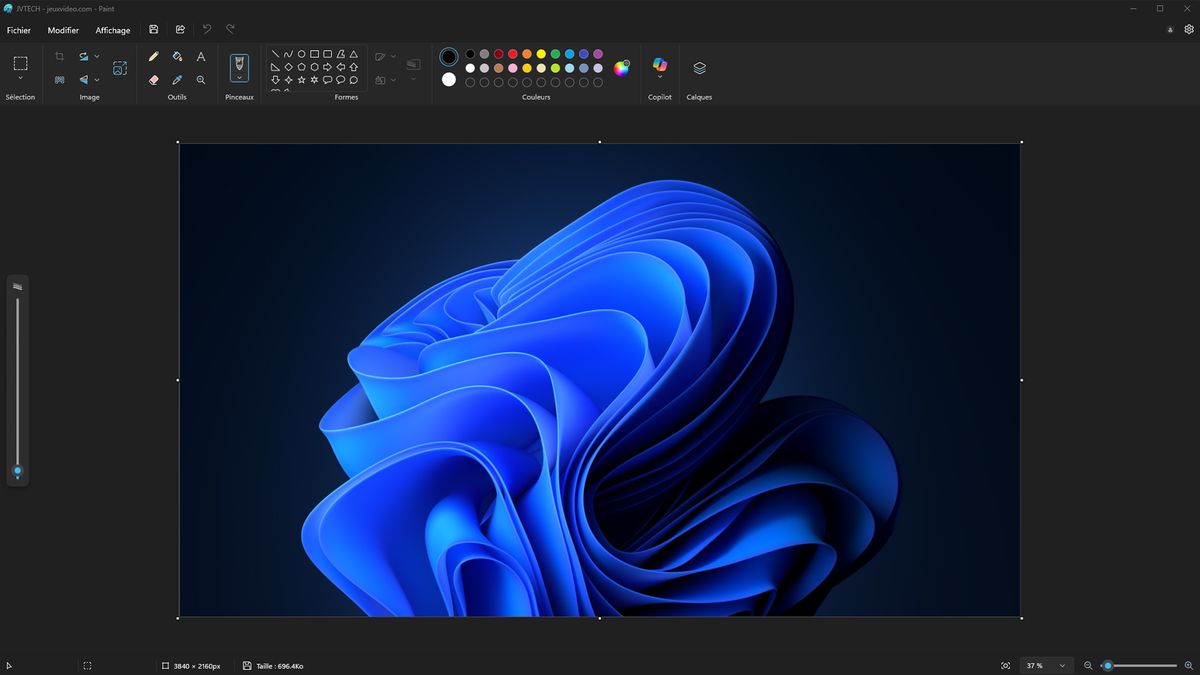
Task: Open the Fichier menu
Action: [19, 30]
